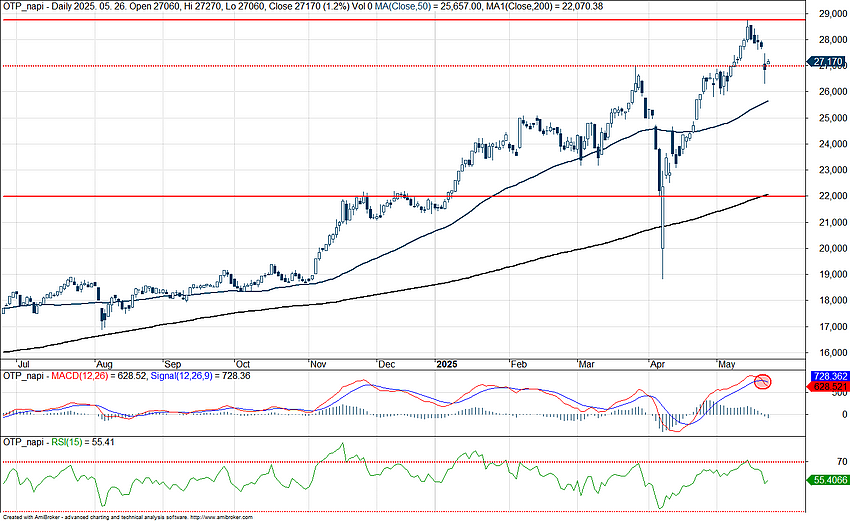
Task: Click the 18,000 price axis label
Action: pyautogui.click(x=834, y=300)
